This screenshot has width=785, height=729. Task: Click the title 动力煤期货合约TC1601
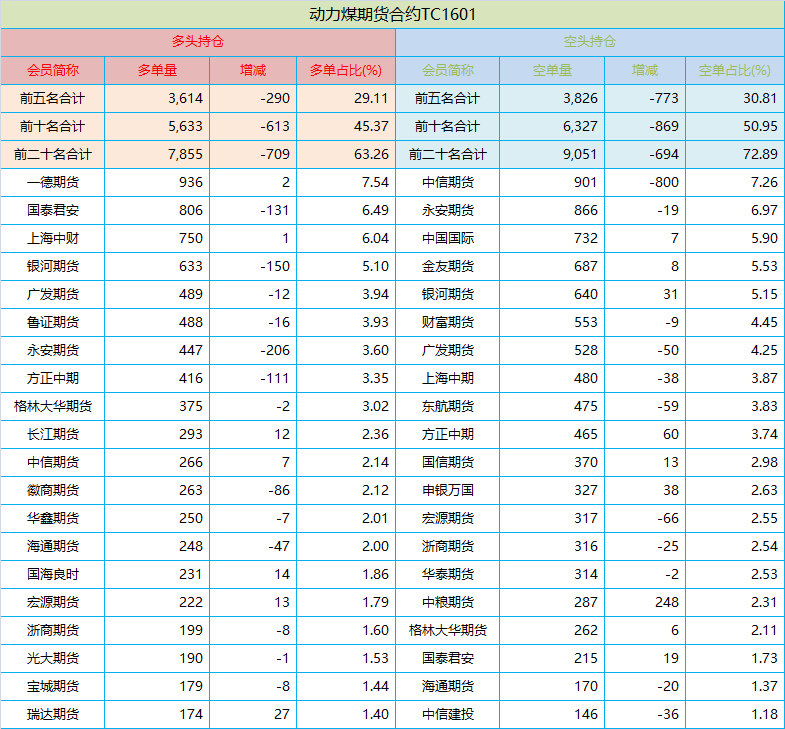click(392, 14)
